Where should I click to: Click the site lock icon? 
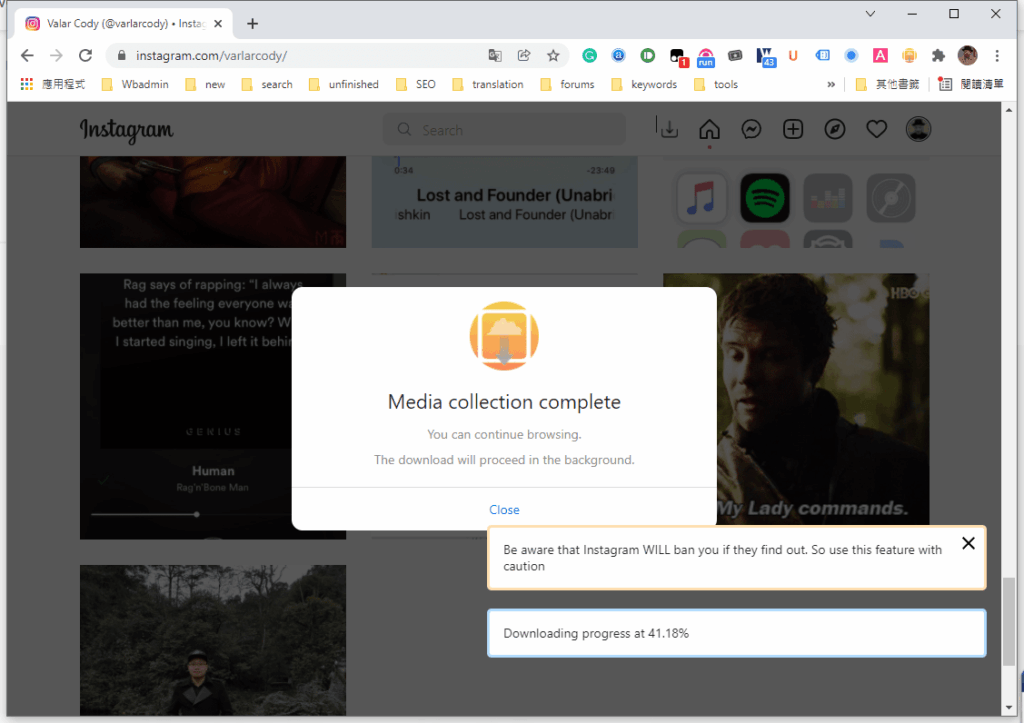coord(121,56)
